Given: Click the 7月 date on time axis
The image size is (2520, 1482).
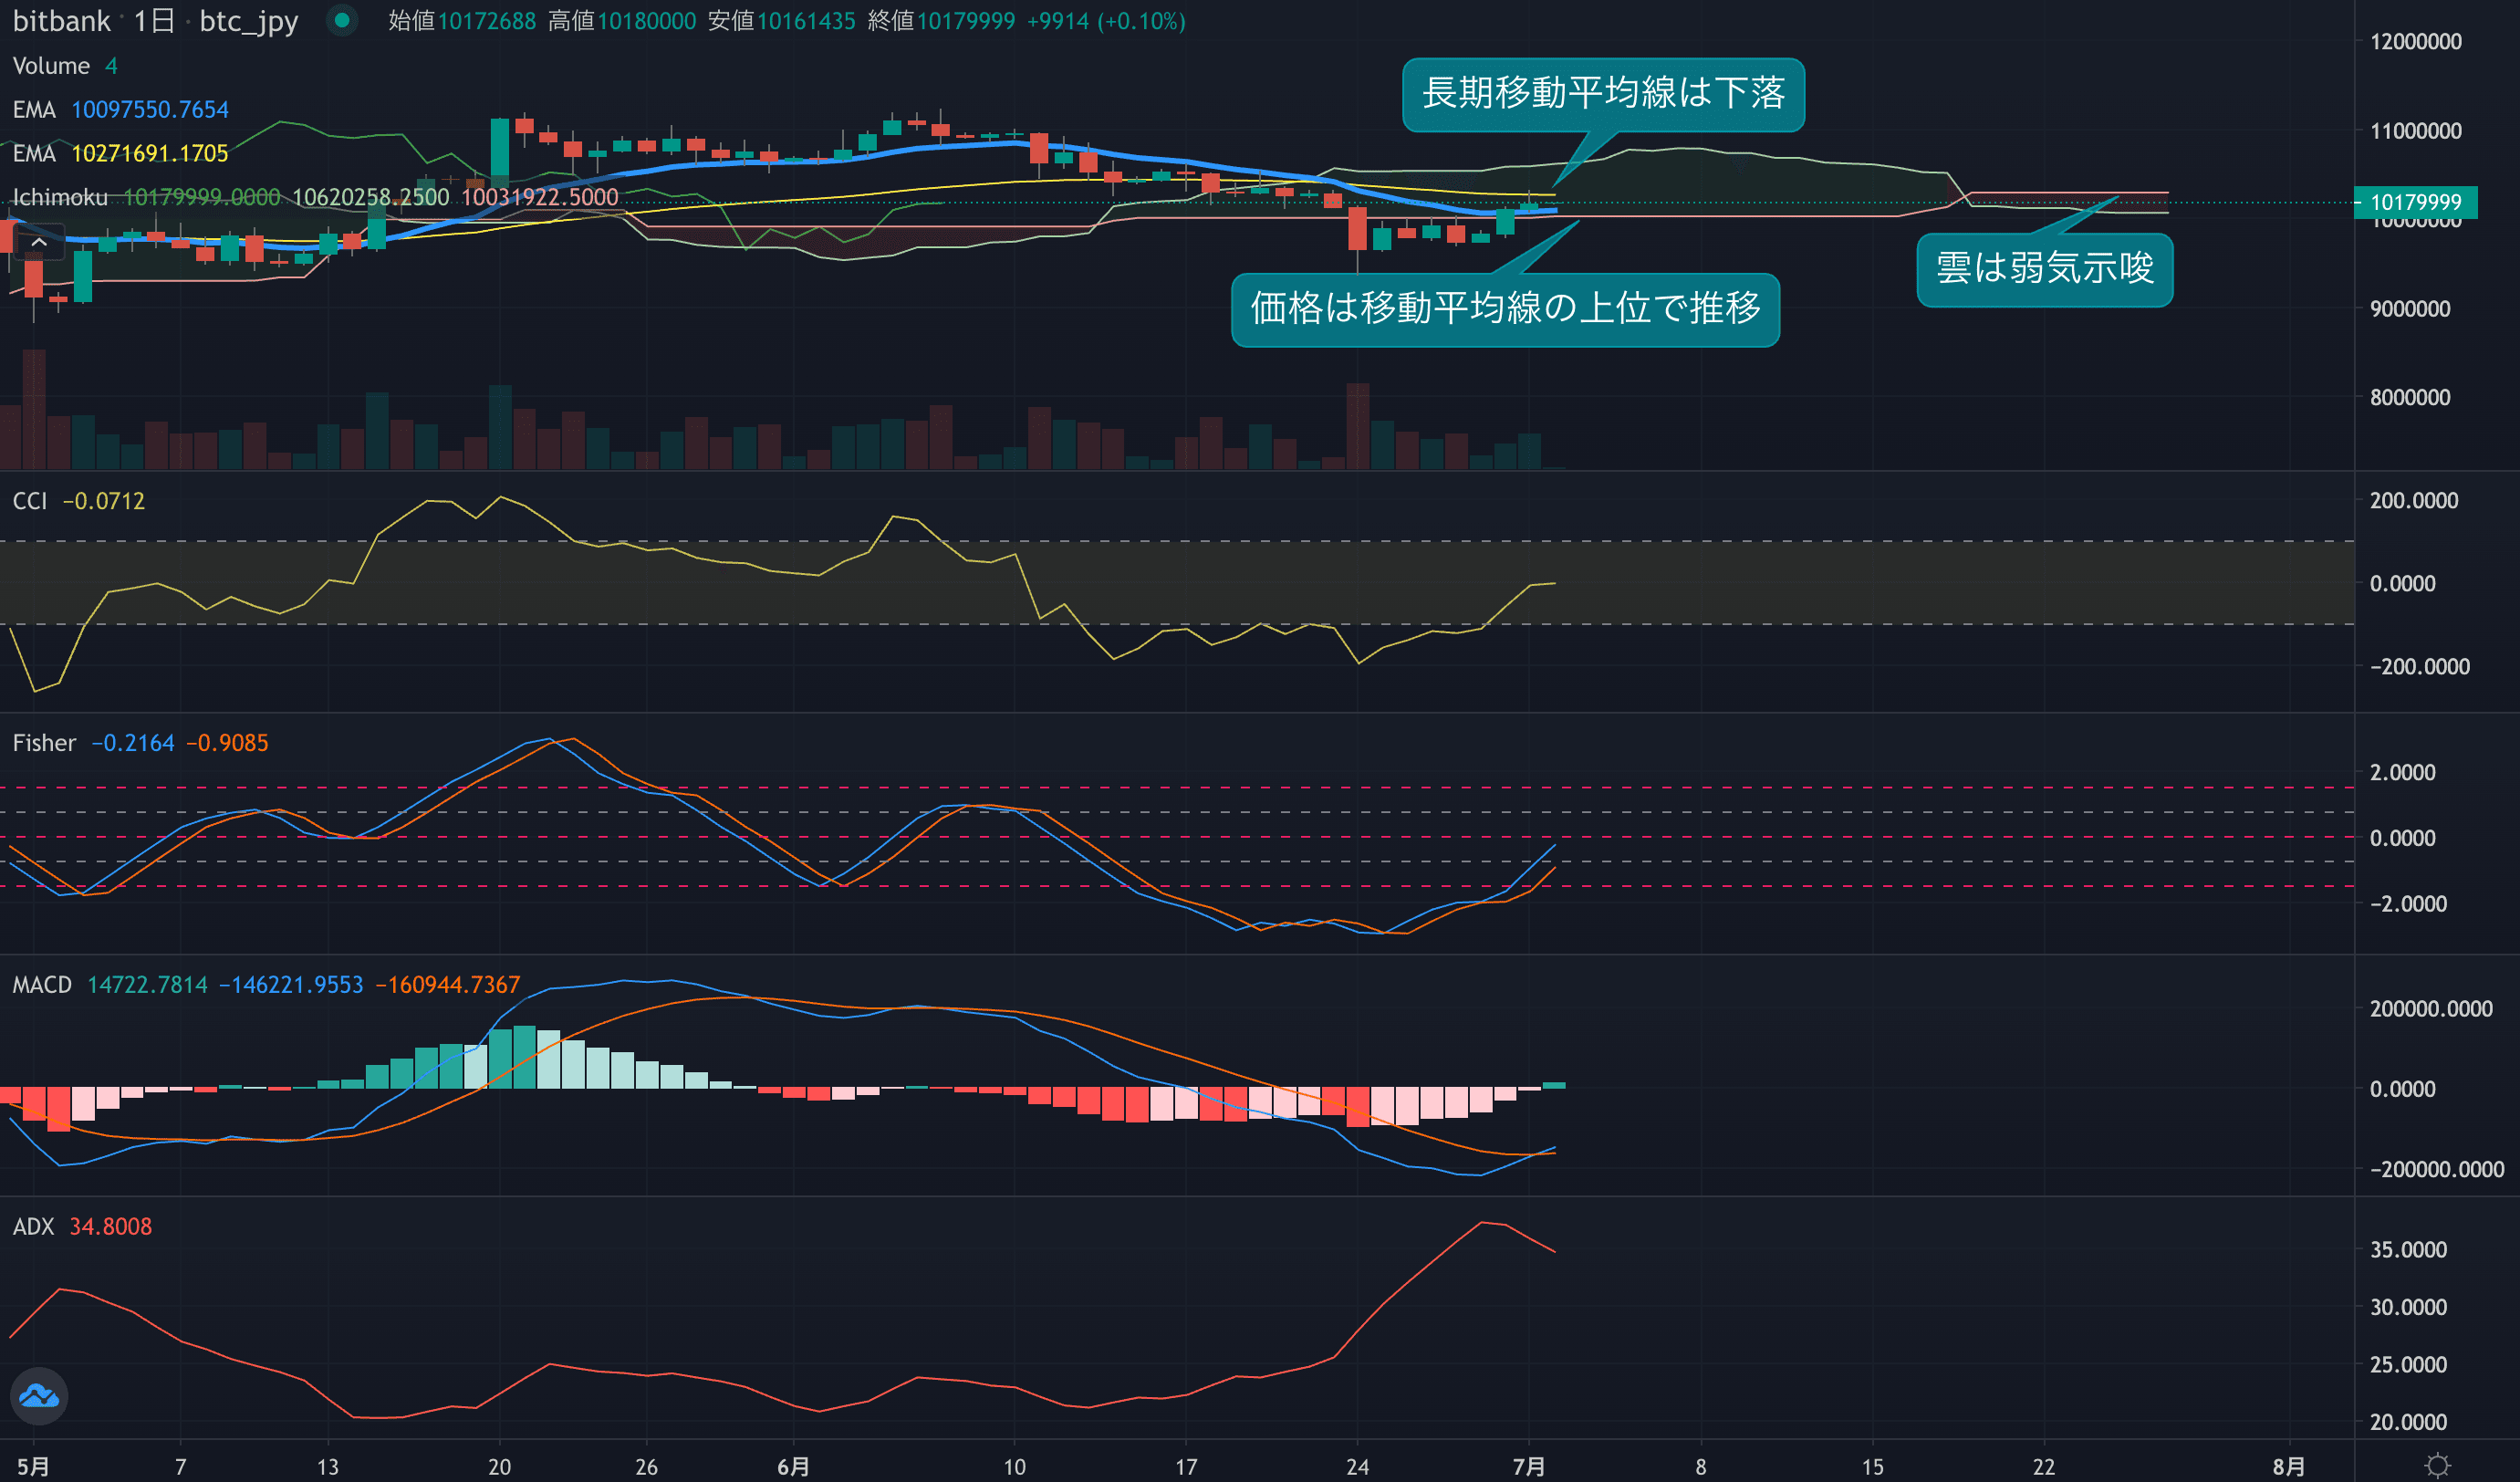Looking at the screenshot, I should (x=1528, y=1466).
